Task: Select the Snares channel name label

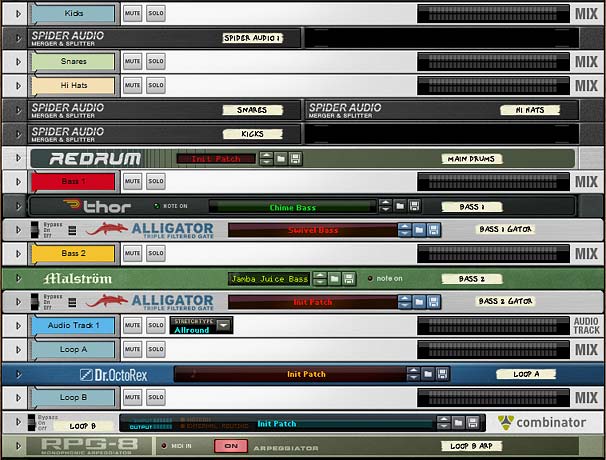Action: pyautogui.click(x=73, y=61)
